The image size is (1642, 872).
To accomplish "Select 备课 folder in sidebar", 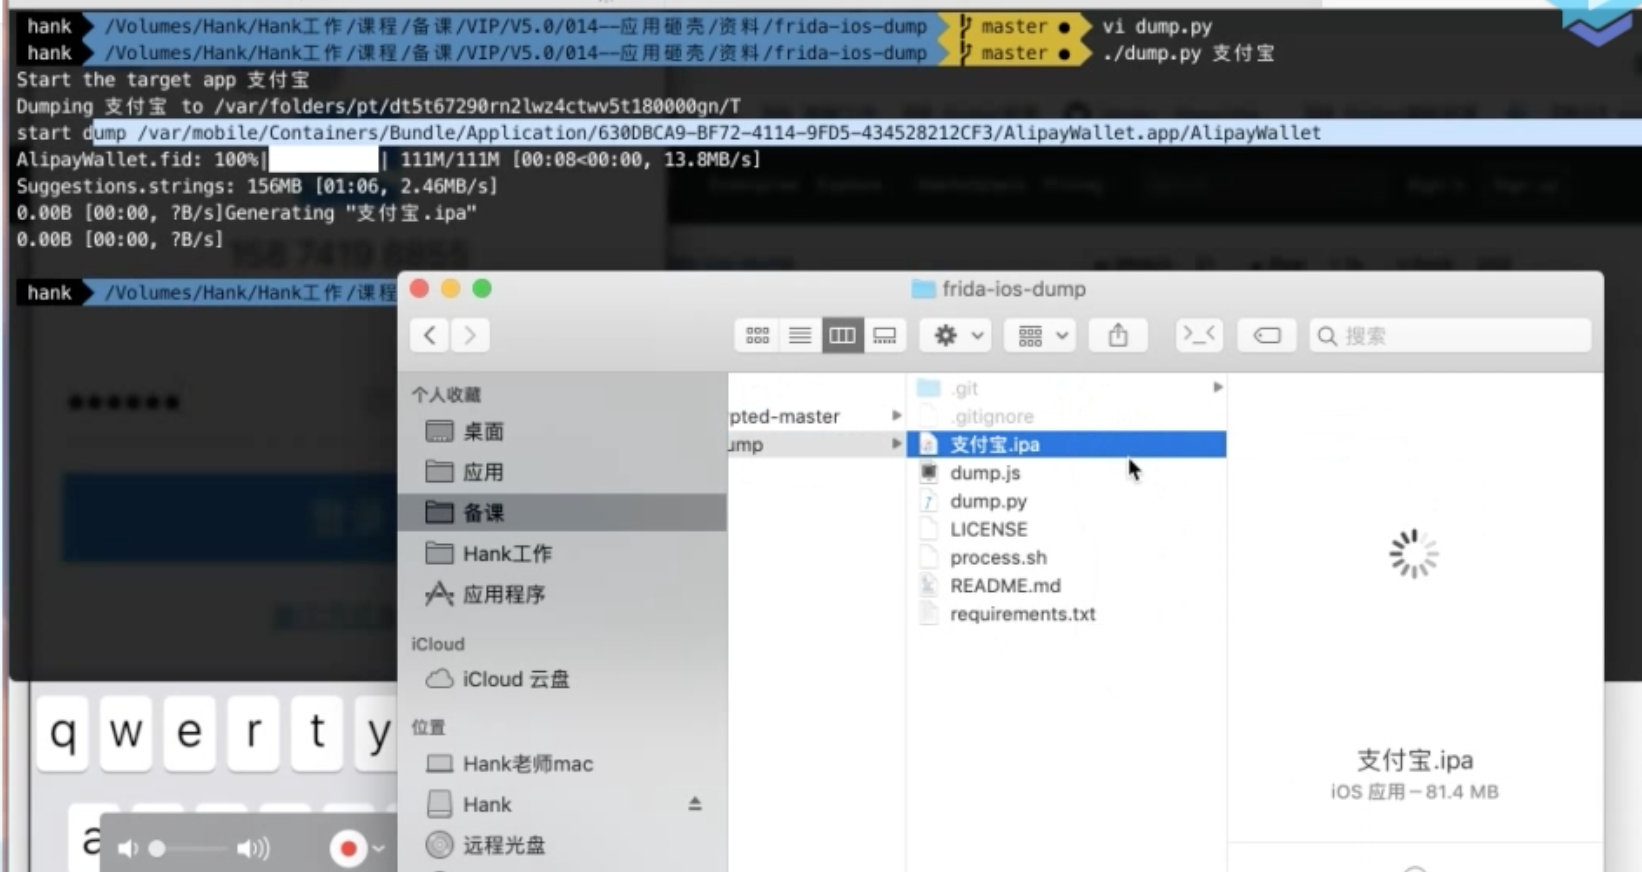I will [x=562, y=513].
